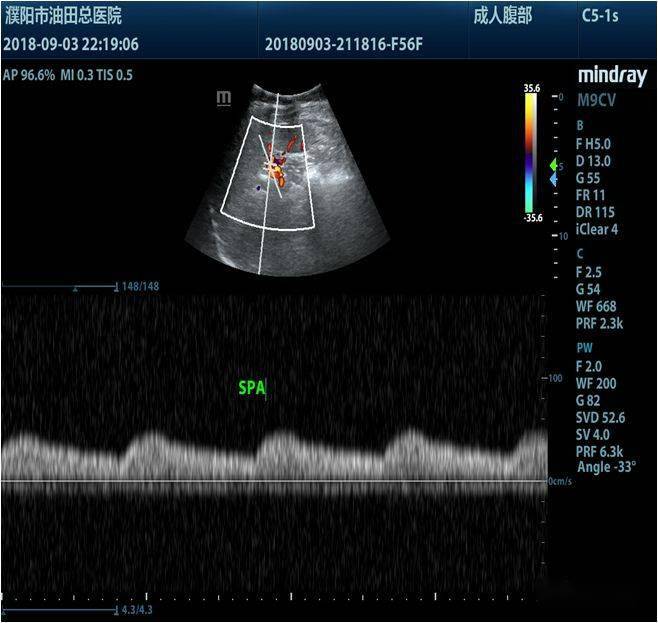This screenshot has width=658, height=623.
Task: Click the color velocity scale bar
Action: click(532, 155)
